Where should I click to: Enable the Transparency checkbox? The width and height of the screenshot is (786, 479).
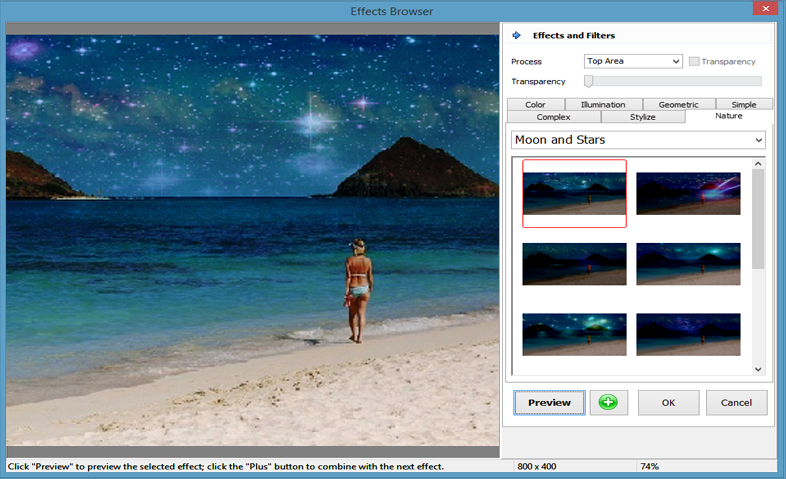pyautogui.click(x=694, y=61)
